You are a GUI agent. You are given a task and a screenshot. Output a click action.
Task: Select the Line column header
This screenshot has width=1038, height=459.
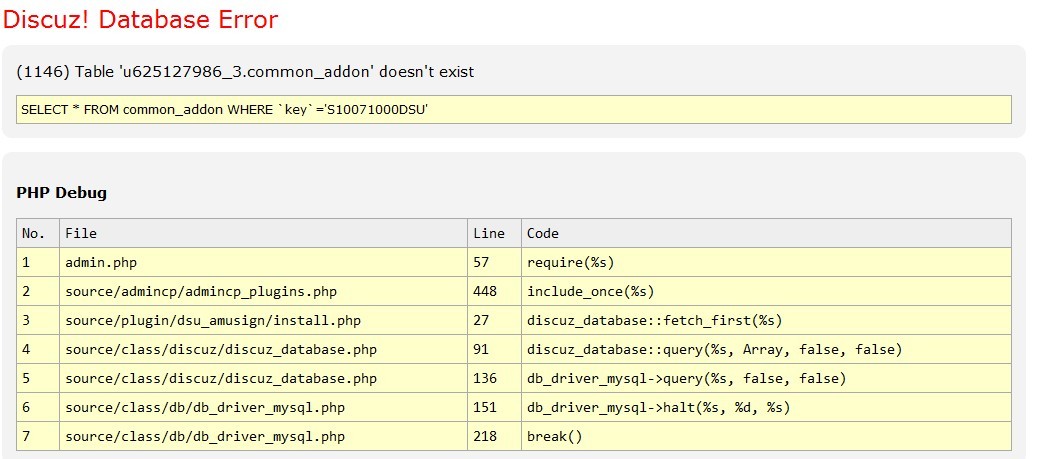tap(489, 233)
